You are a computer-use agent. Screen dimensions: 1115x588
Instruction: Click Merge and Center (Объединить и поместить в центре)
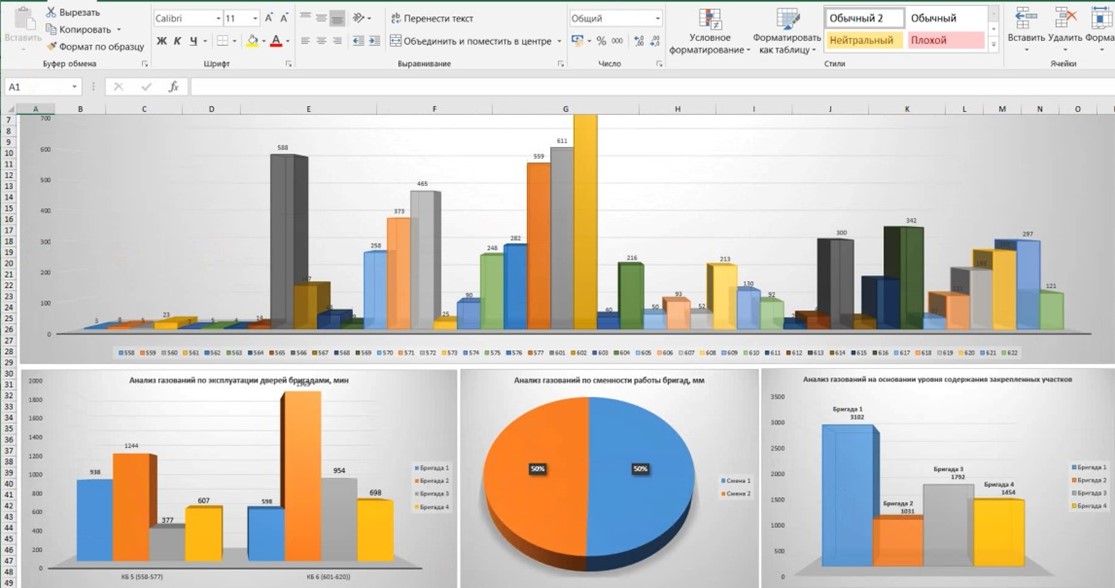click(470, 41)
